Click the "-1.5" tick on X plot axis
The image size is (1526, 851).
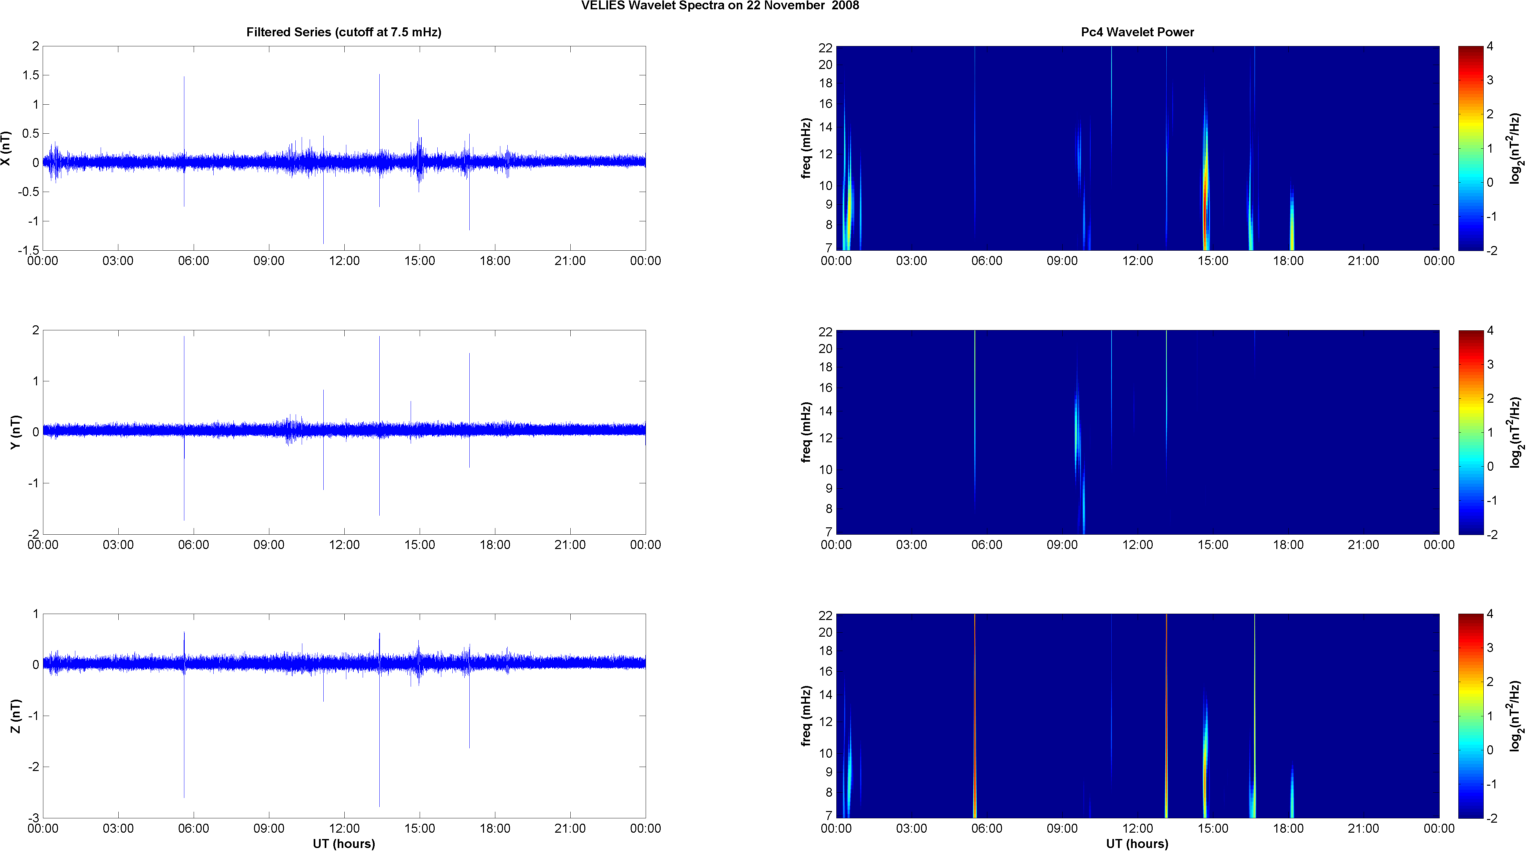tap(29, 250)
